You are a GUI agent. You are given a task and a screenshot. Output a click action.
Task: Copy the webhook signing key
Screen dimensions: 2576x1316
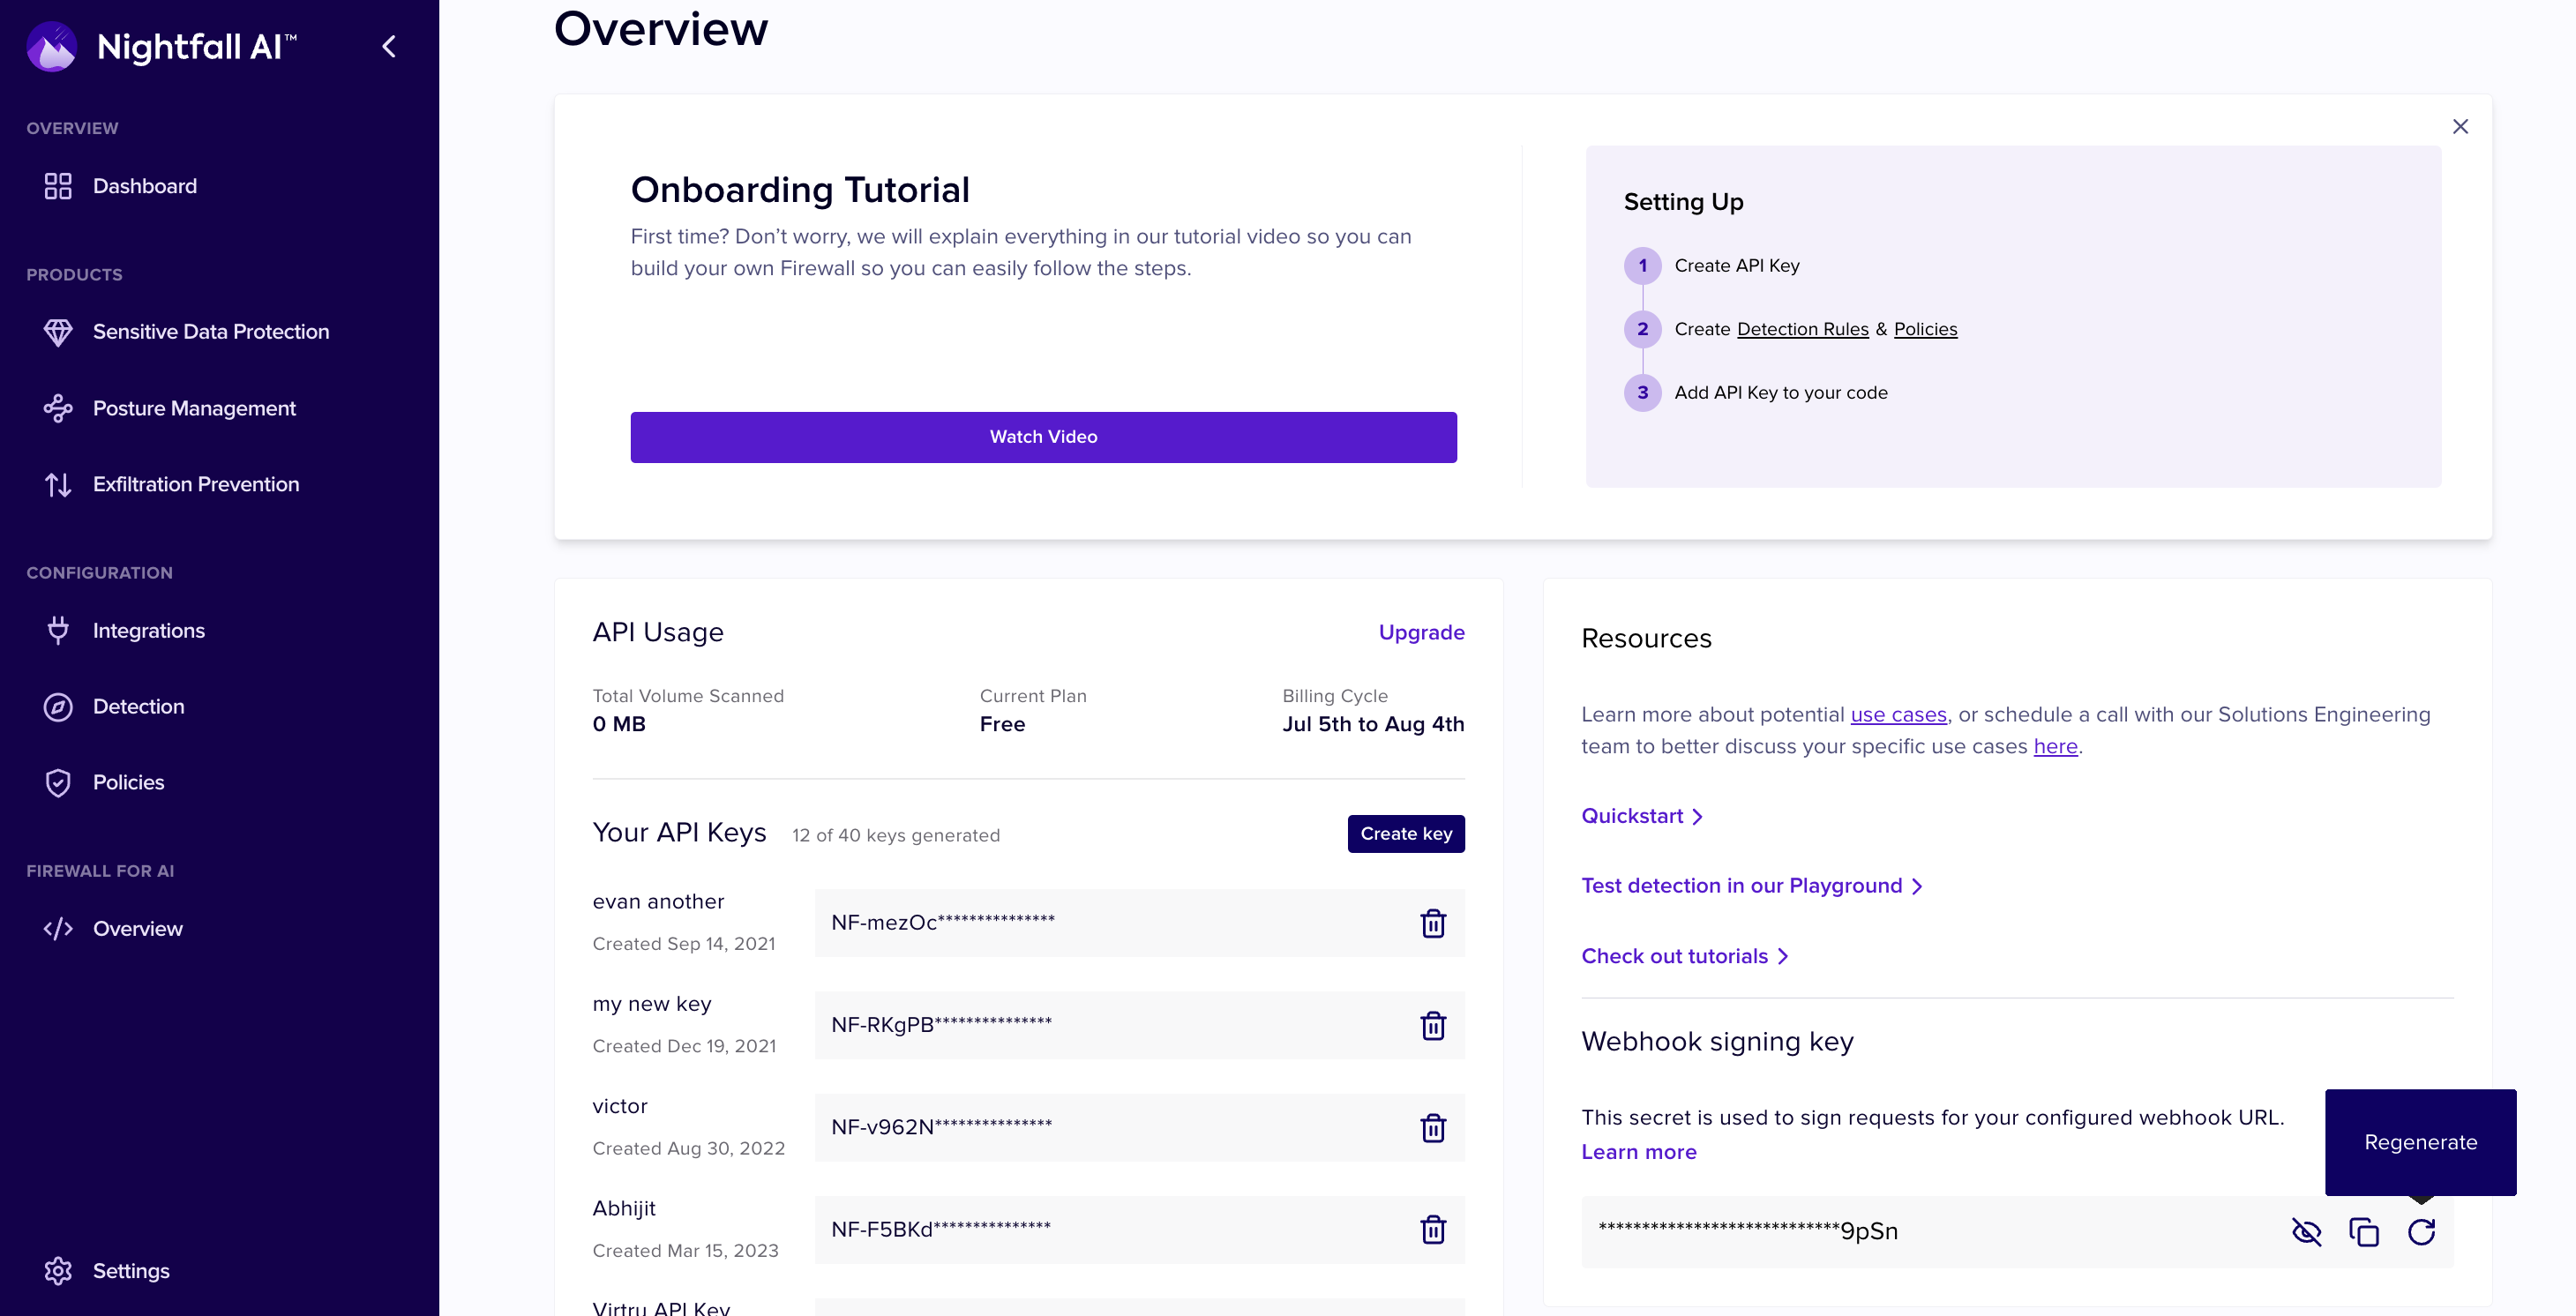[2363, 1232]
